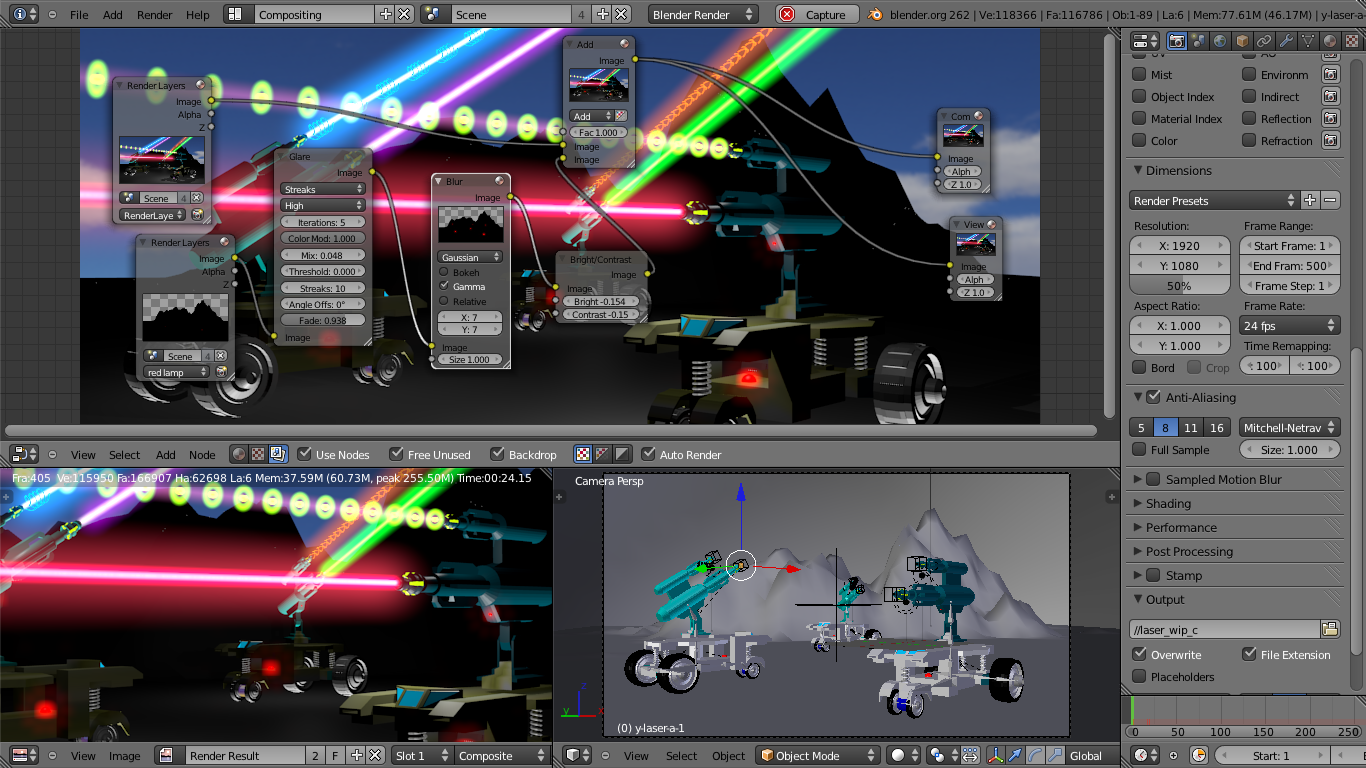Select the Translate manipulator arrow icon

click(1014, 756)
